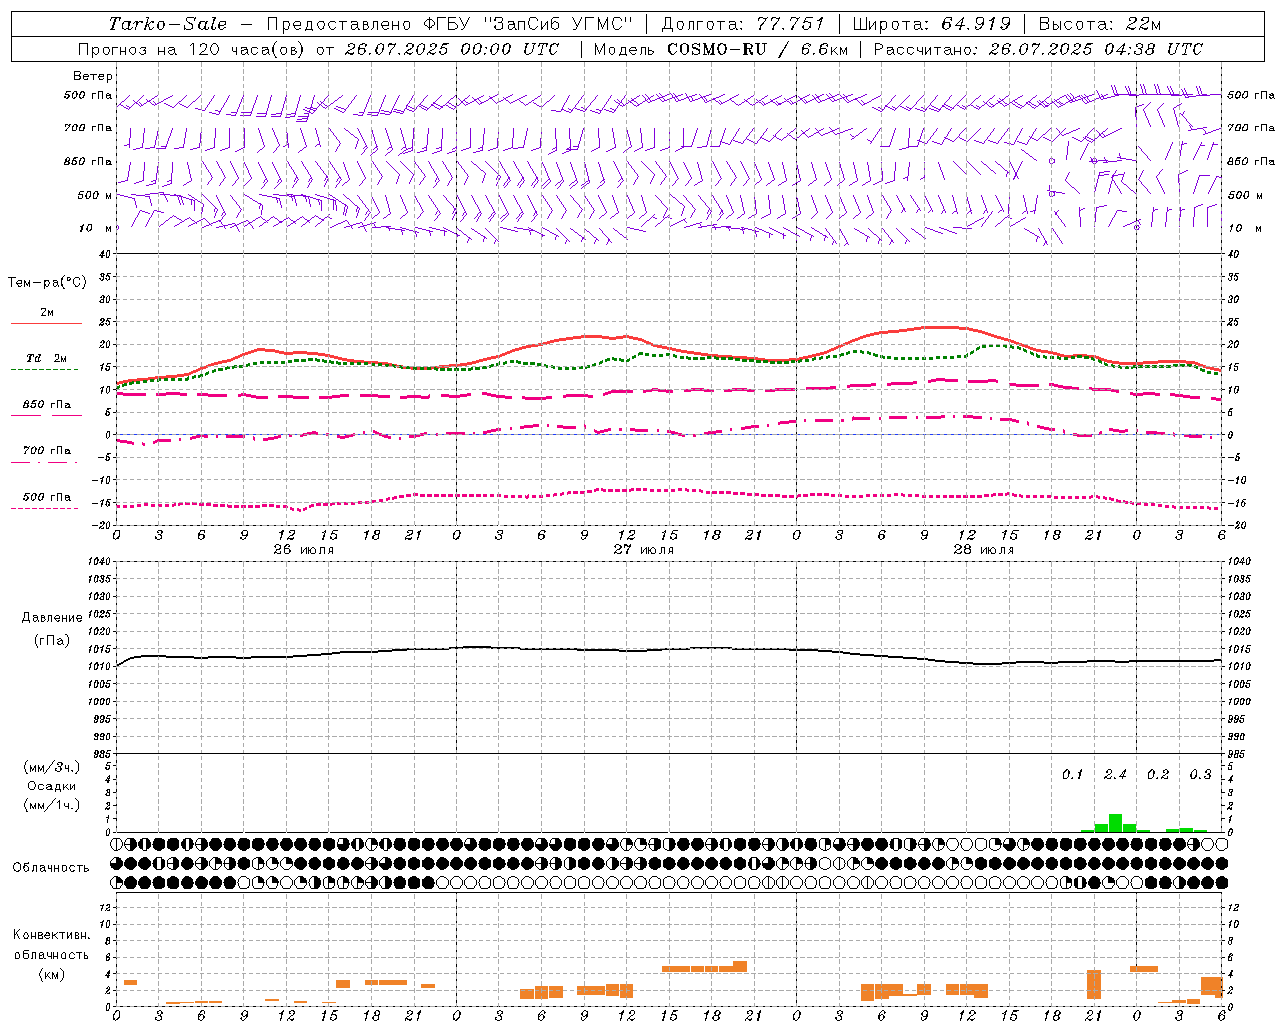Click the Tarko-Sale station title
The height and width of the screenshot is (1024, 1280).
pyautogui.click(x=168, y=24)
